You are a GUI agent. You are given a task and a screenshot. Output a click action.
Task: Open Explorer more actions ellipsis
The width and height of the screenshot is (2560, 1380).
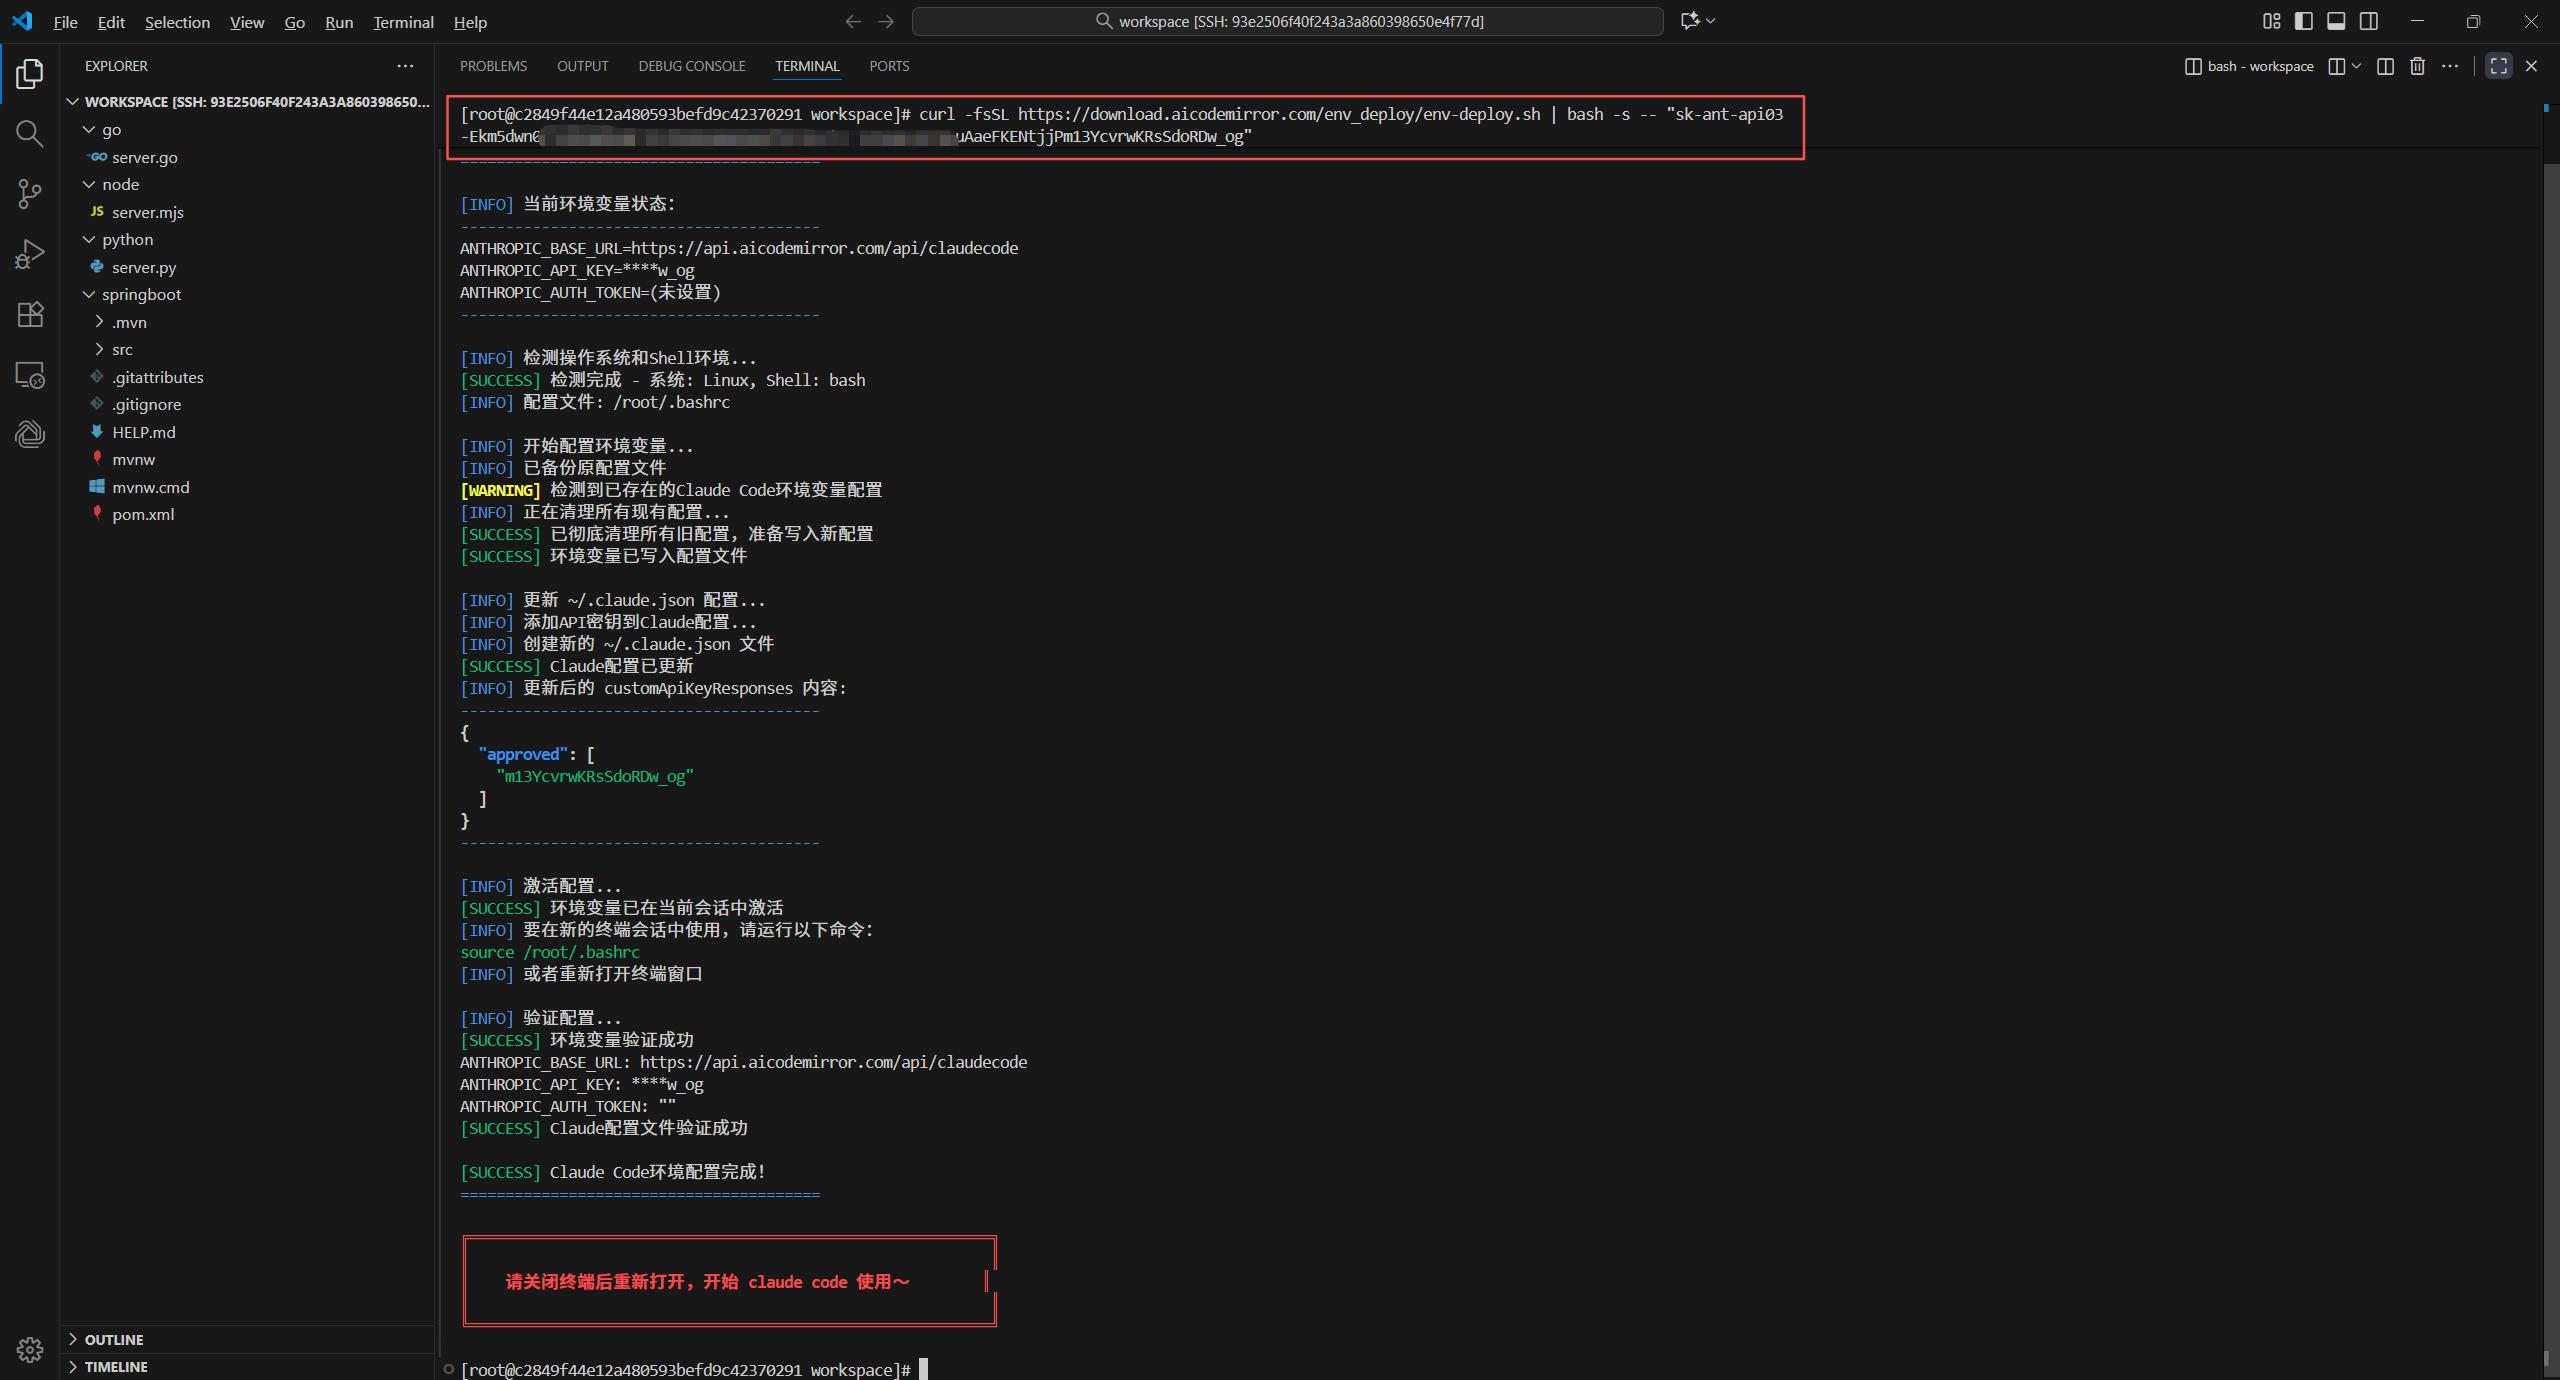coord(405,66)
